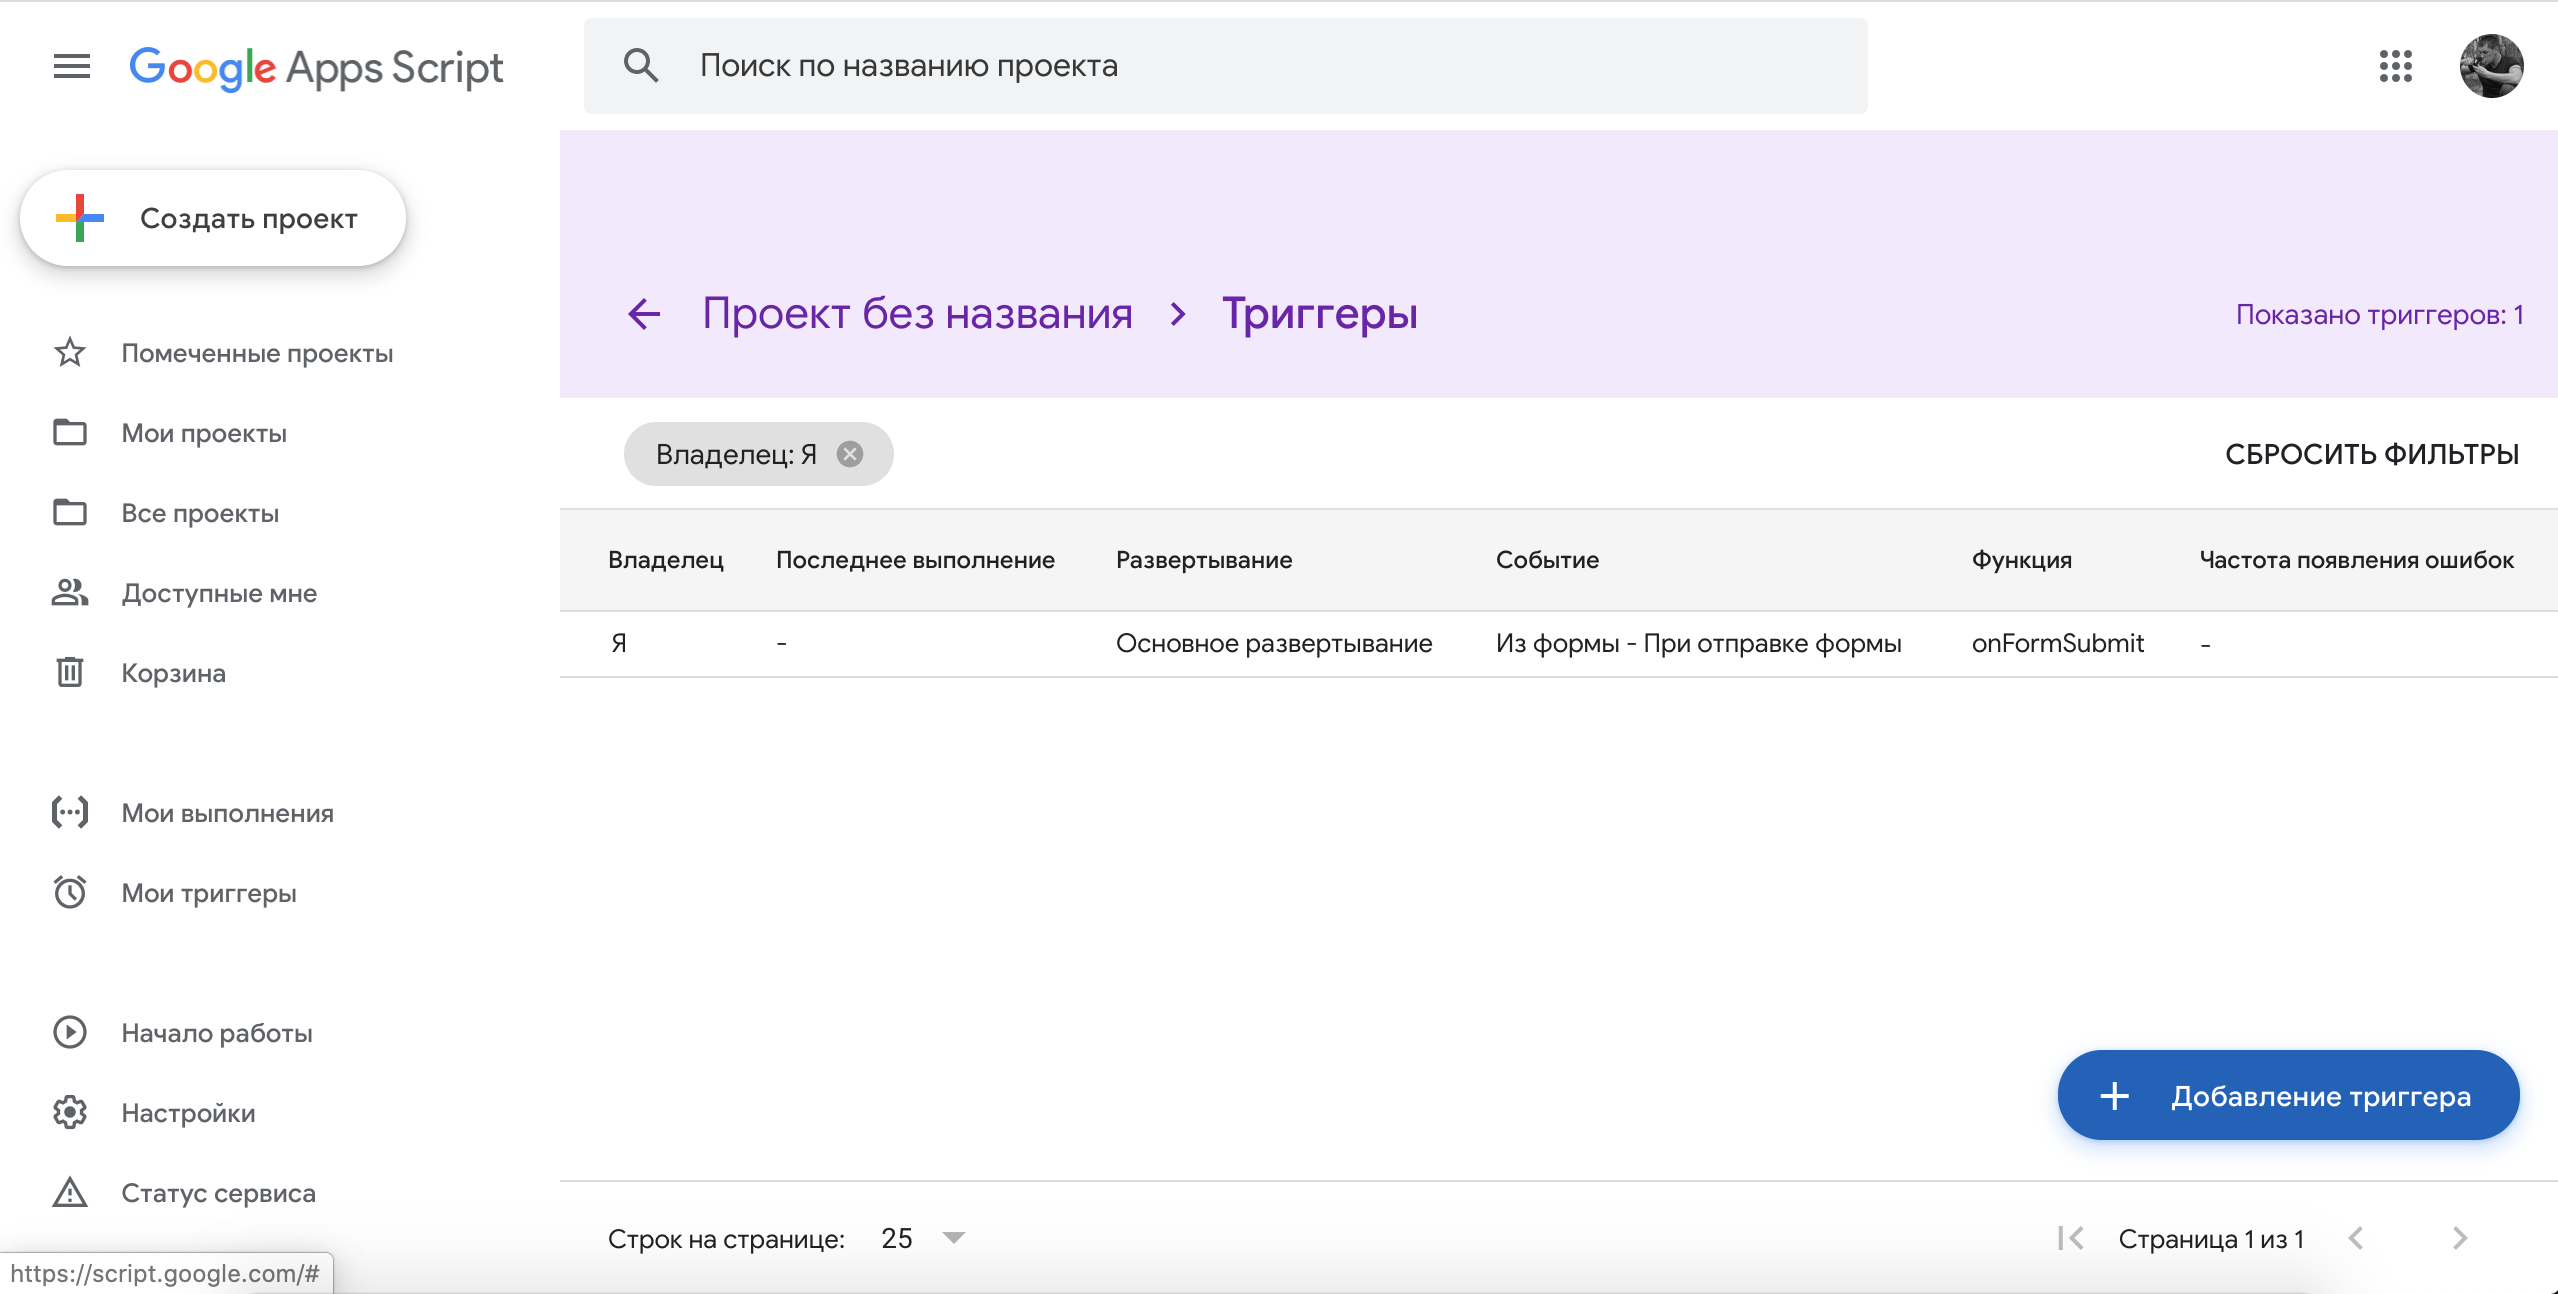The image size is (2558, 1294).
Task: Click СБРОСИТЬ ФИЛЬТРЫ
Action: pyautogui.click(x=2372, y=454)
